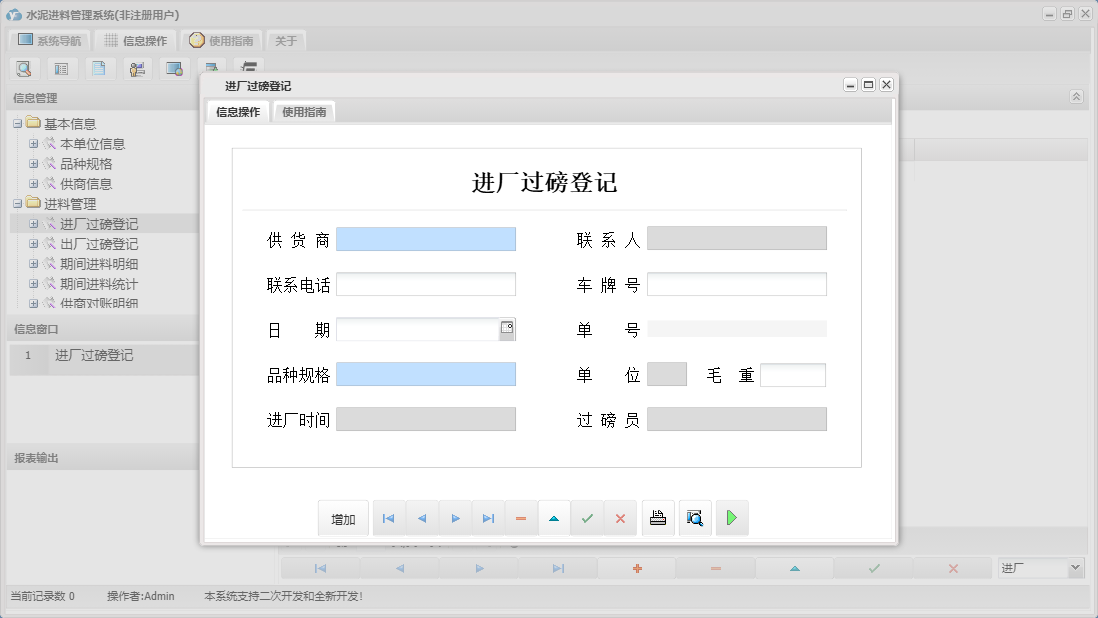
Task: Jump to first record with navigation icon
Action: (388, 517)
